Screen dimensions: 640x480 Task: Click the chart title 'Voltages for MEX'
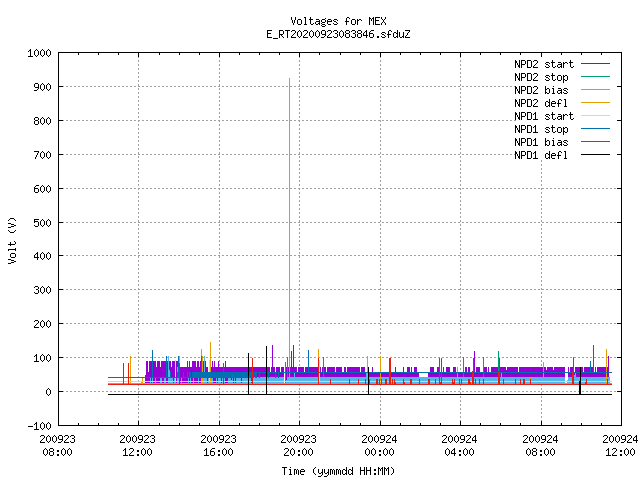click(x=338, y=21)
